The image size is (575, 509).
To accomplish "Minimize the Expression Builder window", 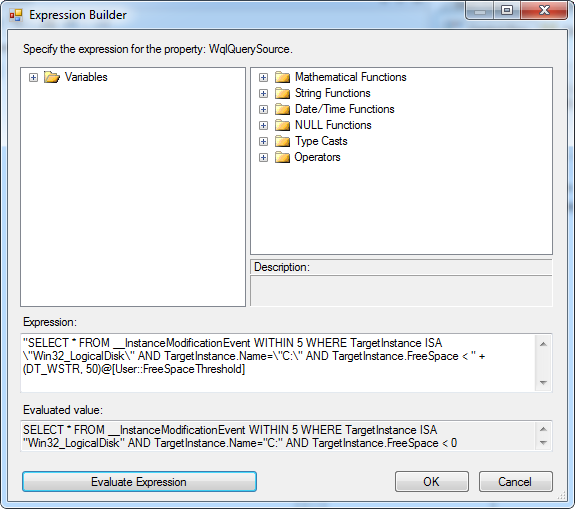I will [480, 10].
